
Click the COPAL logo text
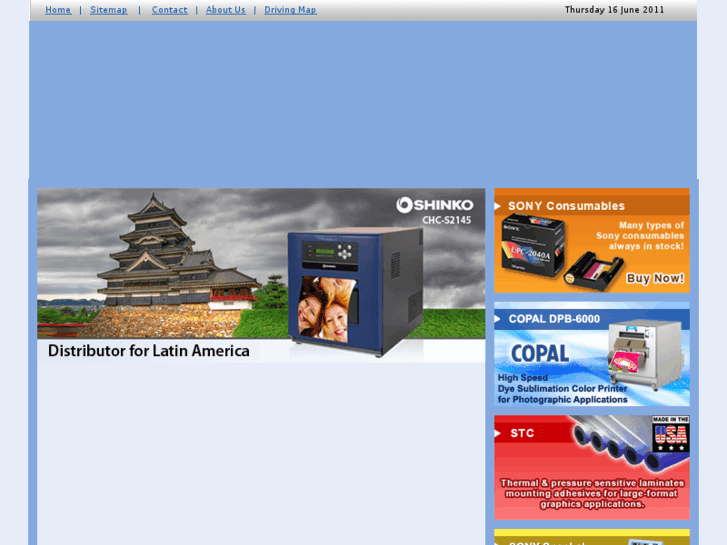pos(540,354)
